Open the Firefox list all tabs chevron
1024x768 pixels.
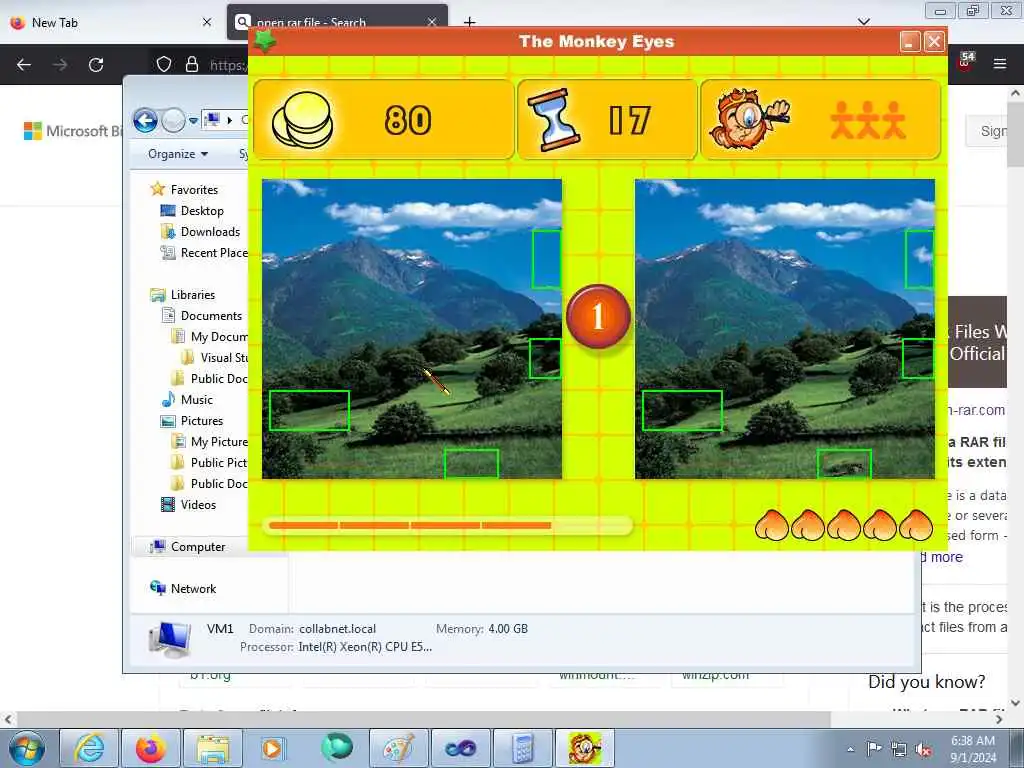coord(864,22)
